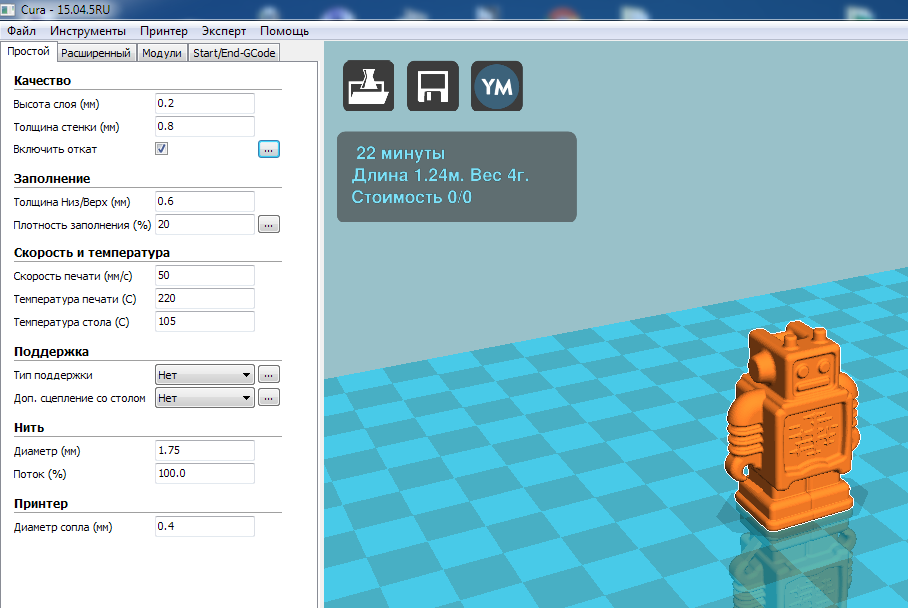Click the Высота слоя input field

click(x=205, y=104)
